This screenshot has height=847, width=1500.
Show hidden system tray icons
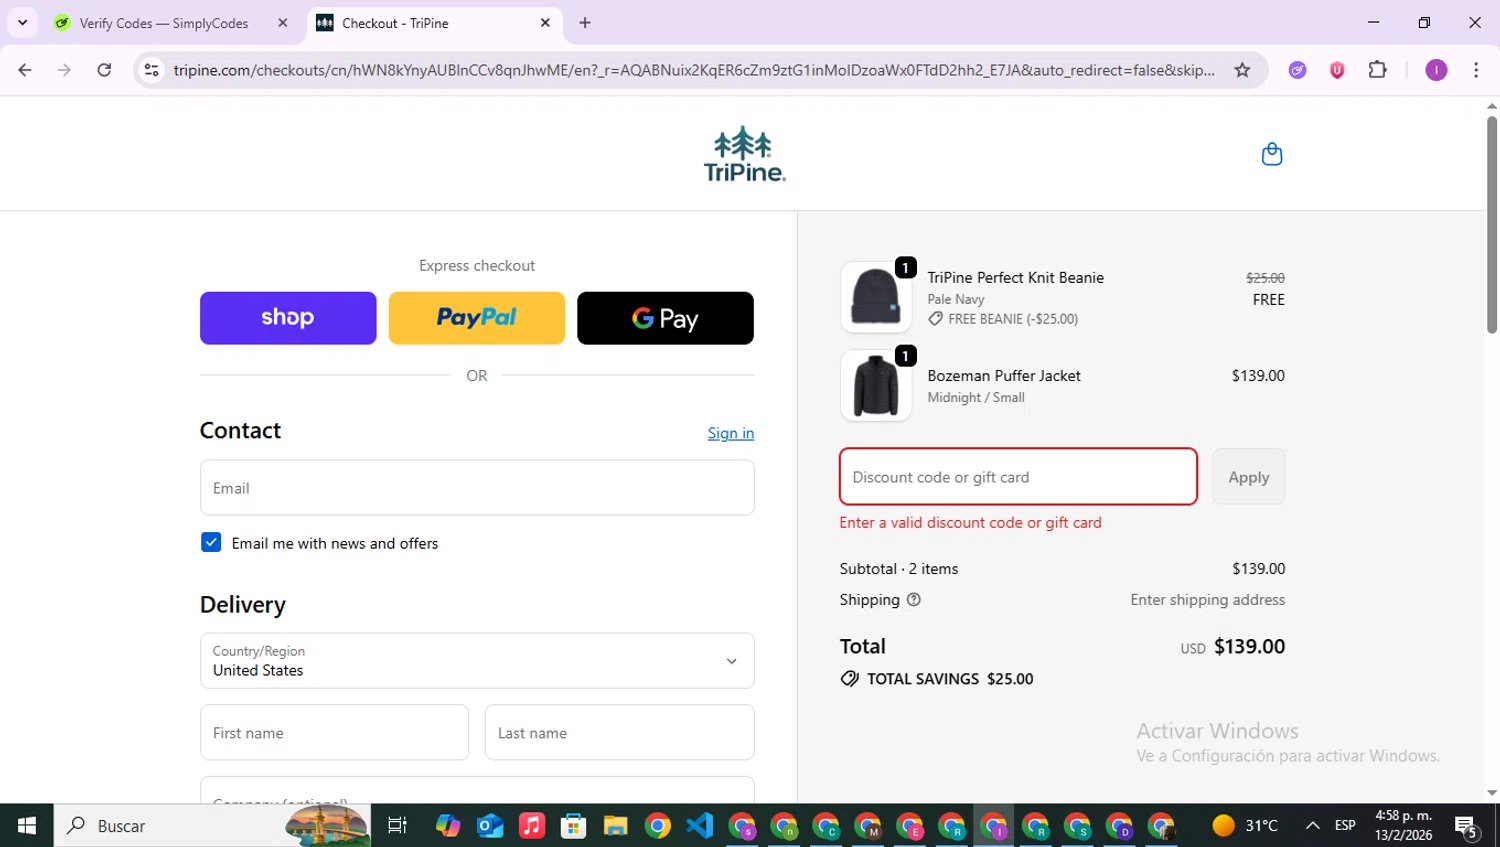1312,826
